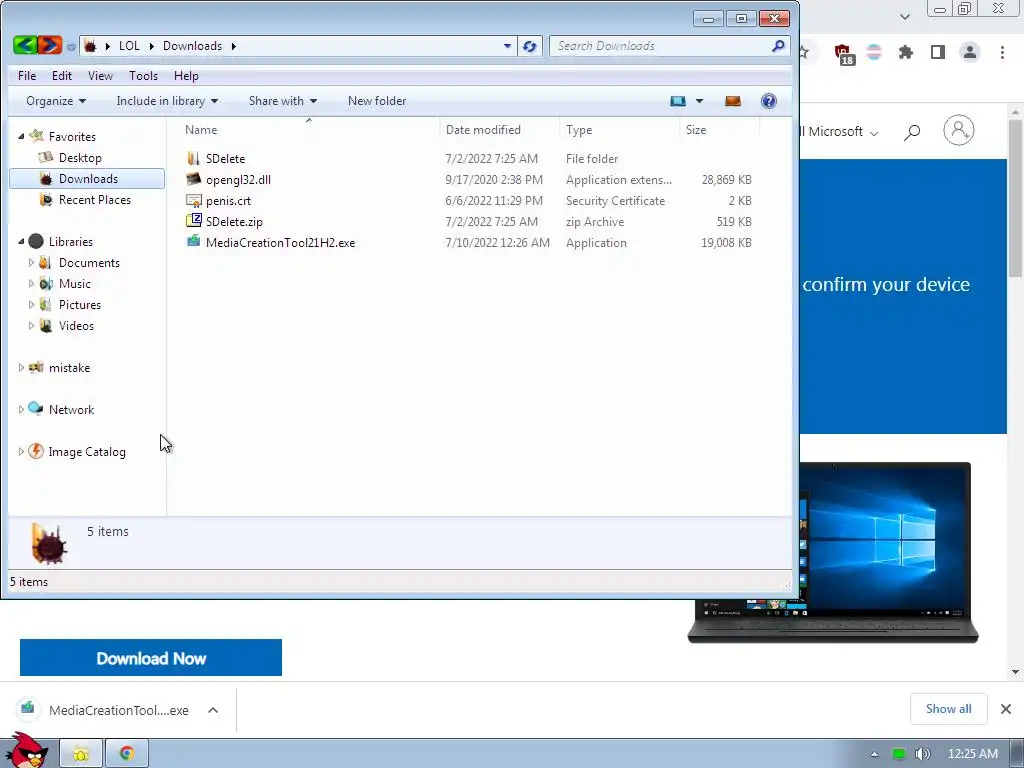Click the Network icon in navigation pane
The width and height of the screenshot is (1024, 768).
(x=36, y=409)
